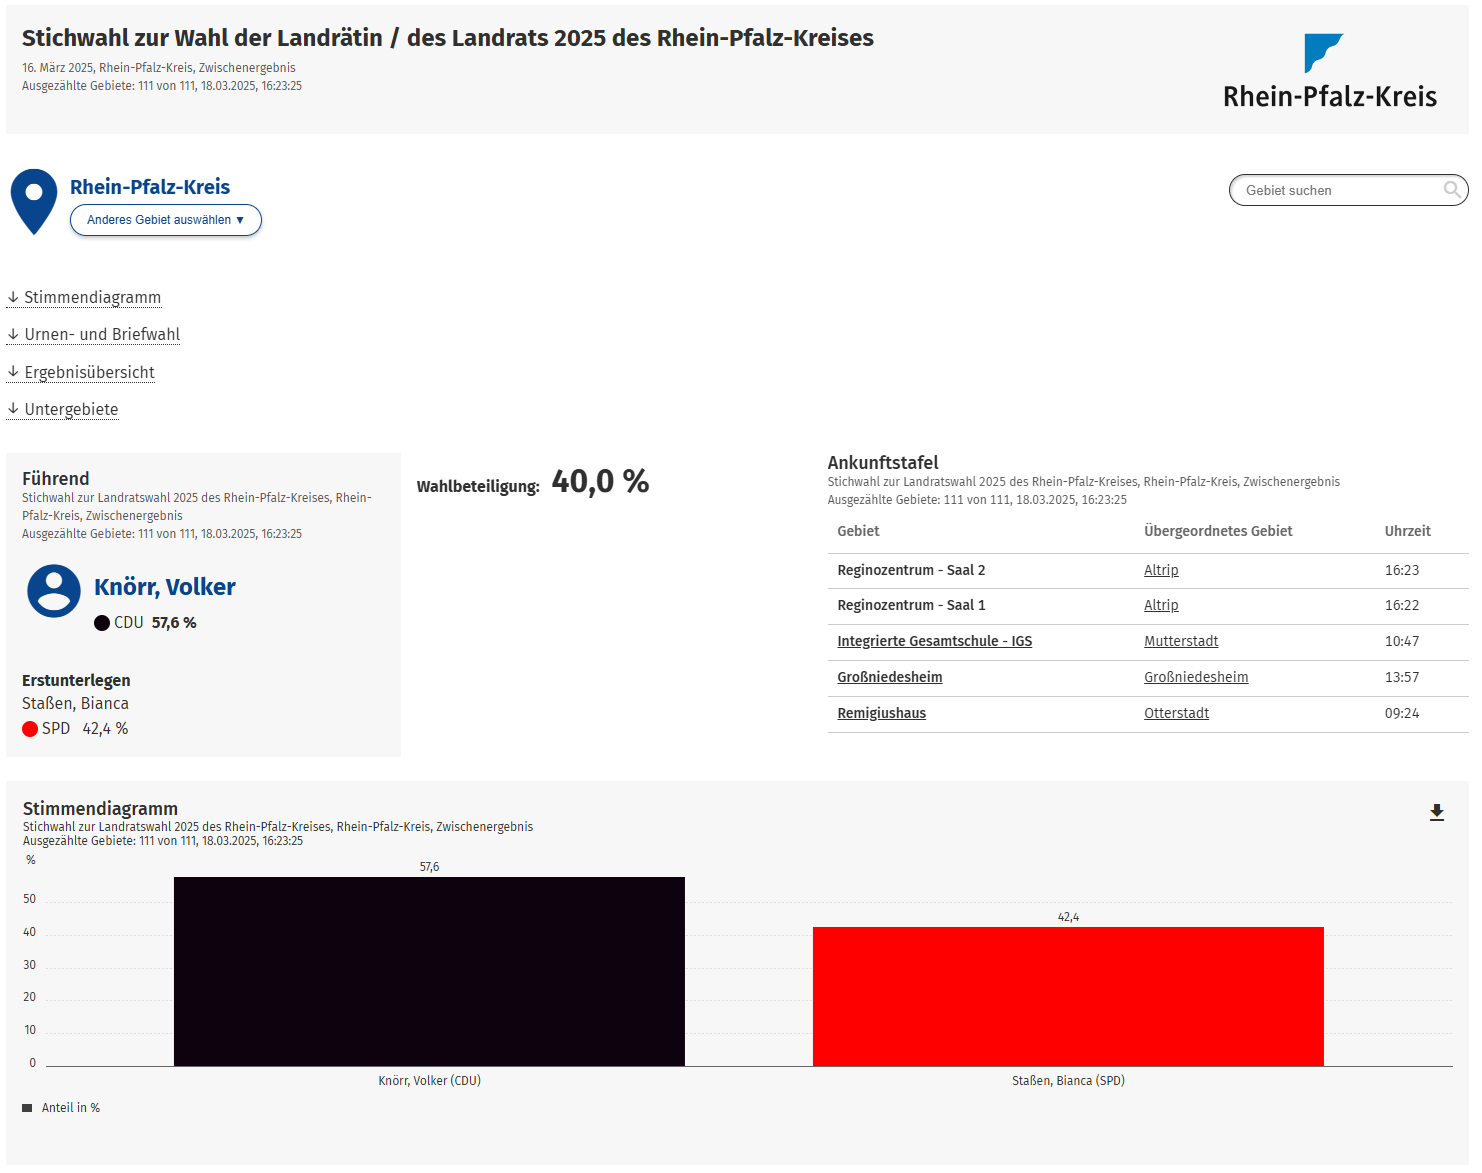Focus the Gebiet suchen search field
Screen dimensions: 1482x1173
(1348, 190)
